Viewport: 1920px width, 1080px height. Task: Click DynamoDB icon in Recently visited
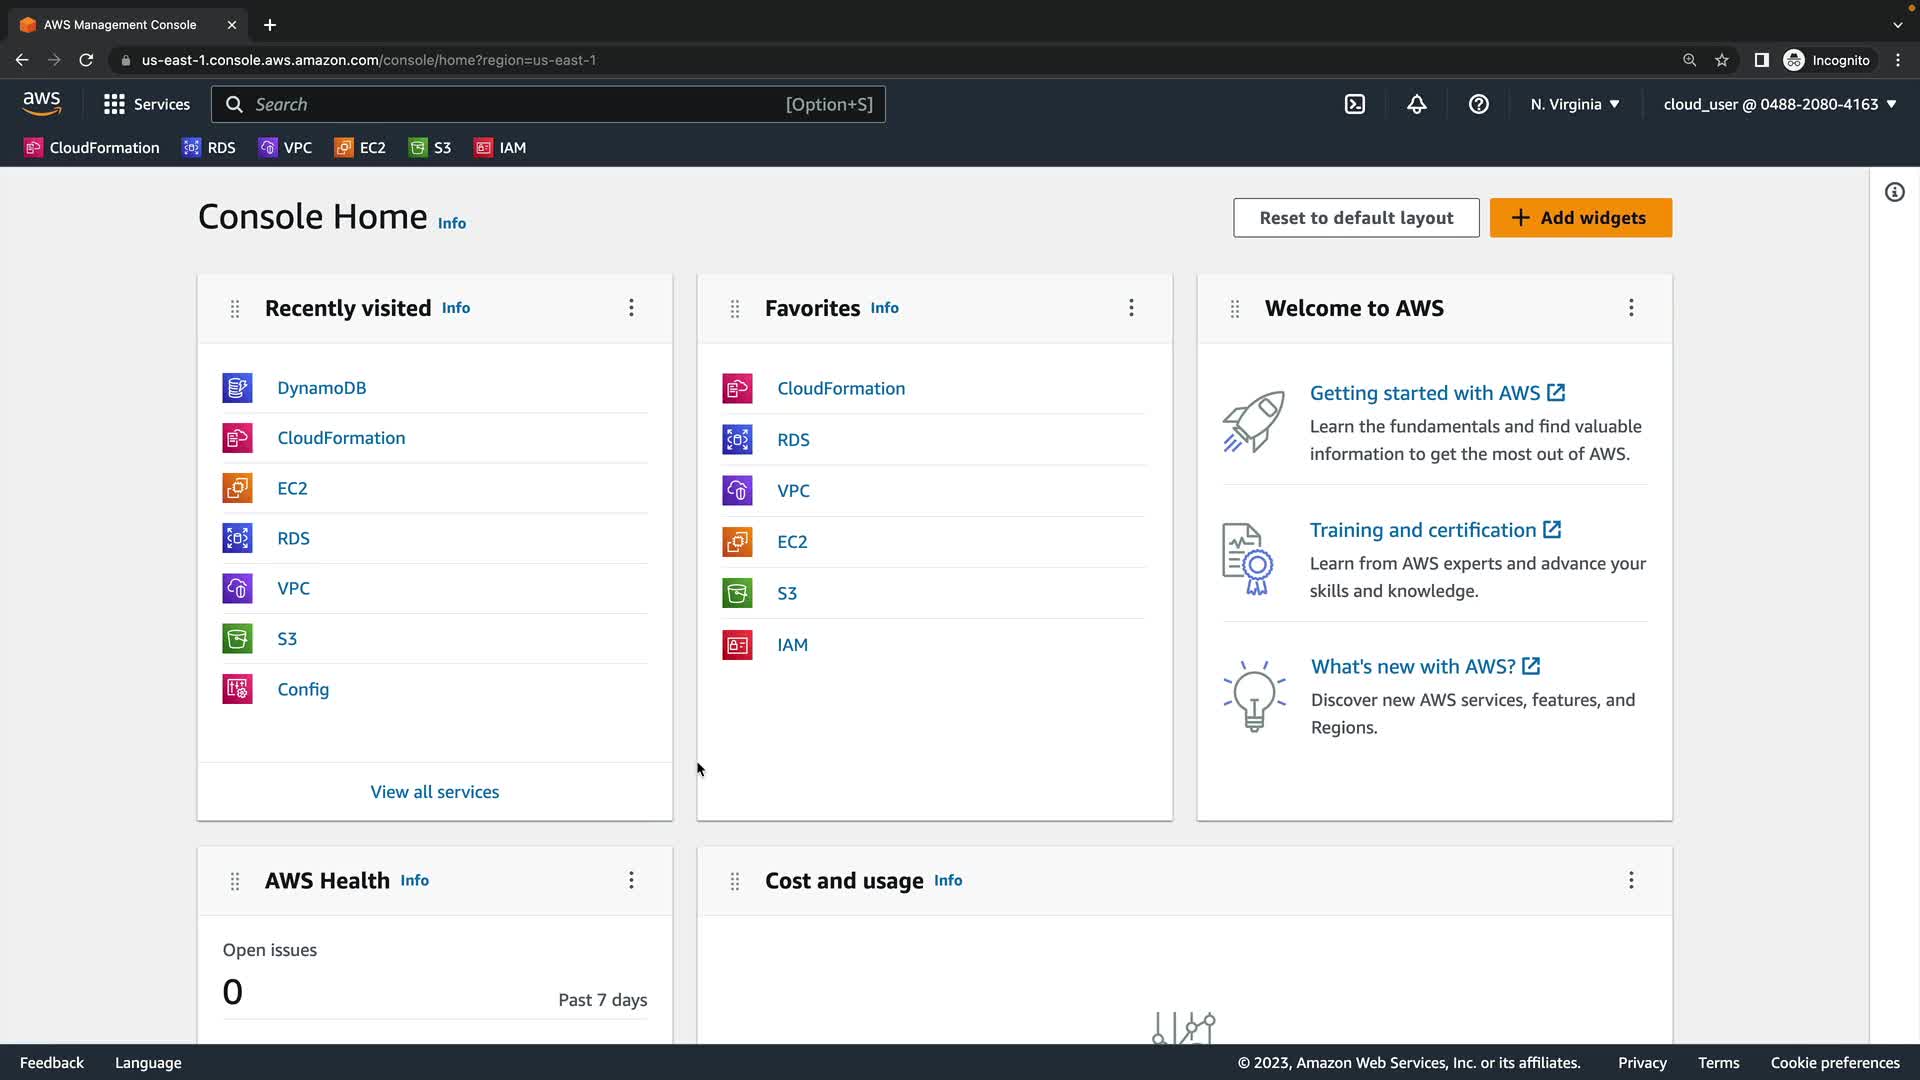coord(237,388)
